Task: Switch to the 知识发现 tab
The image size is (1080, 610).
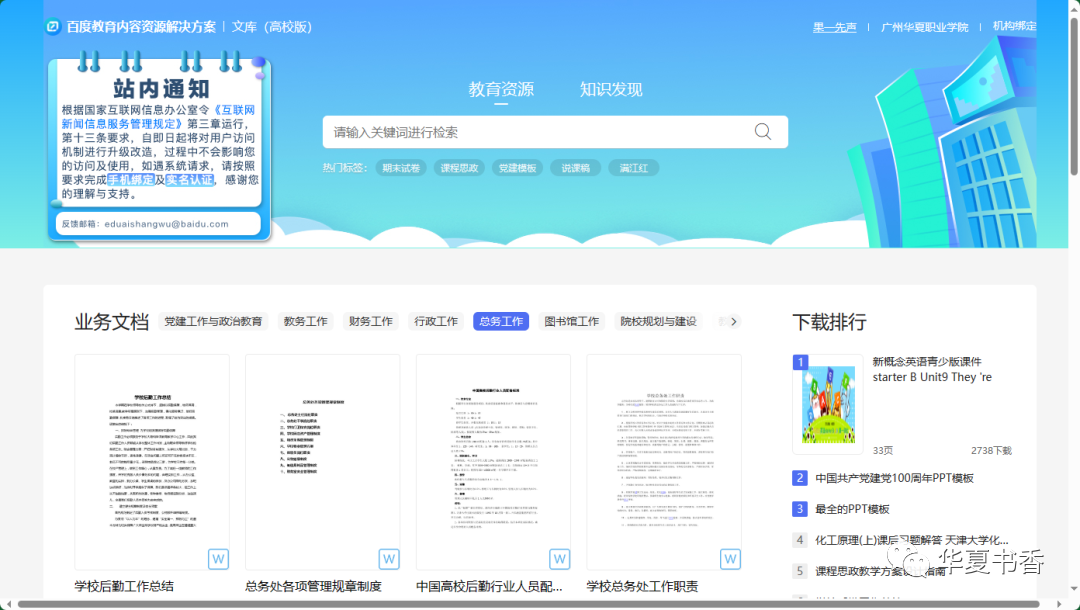Action: [x=611, y=89]
